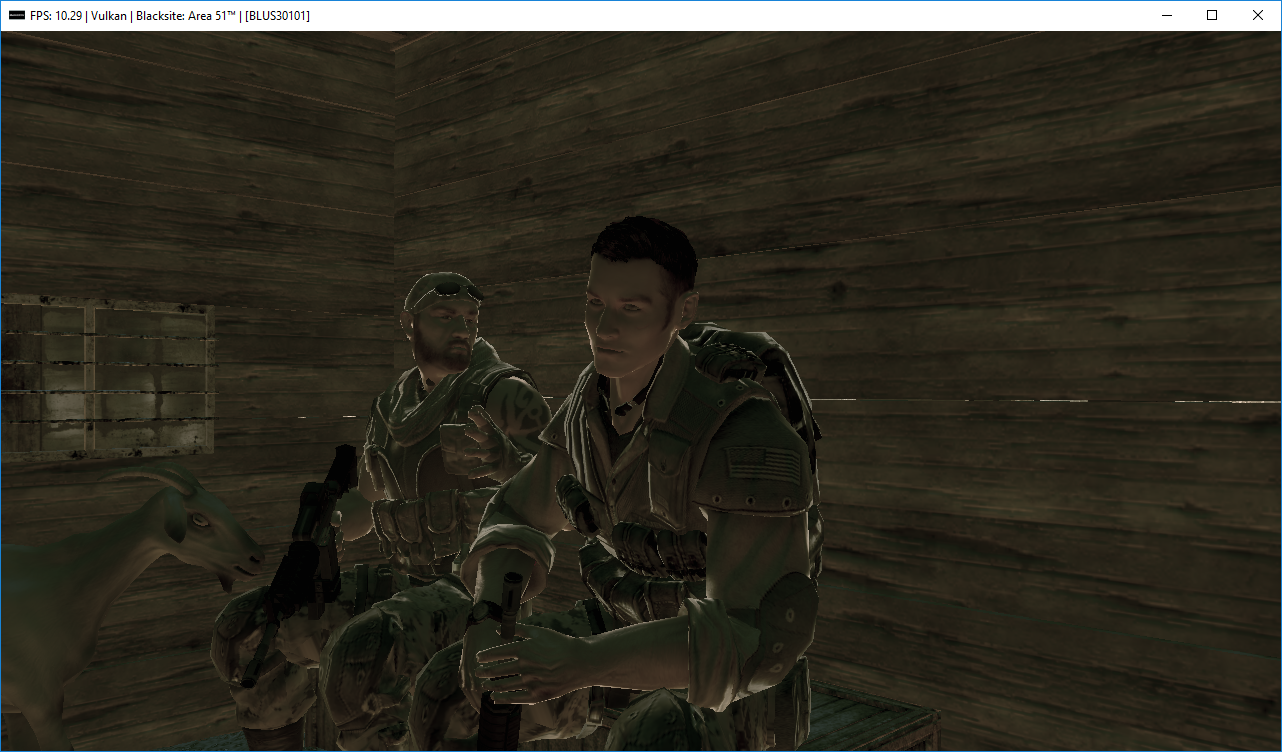Click the cup held by the bearded soldier
The image size is (1282, 752).
pyautogui.click(x=457, y=438)
